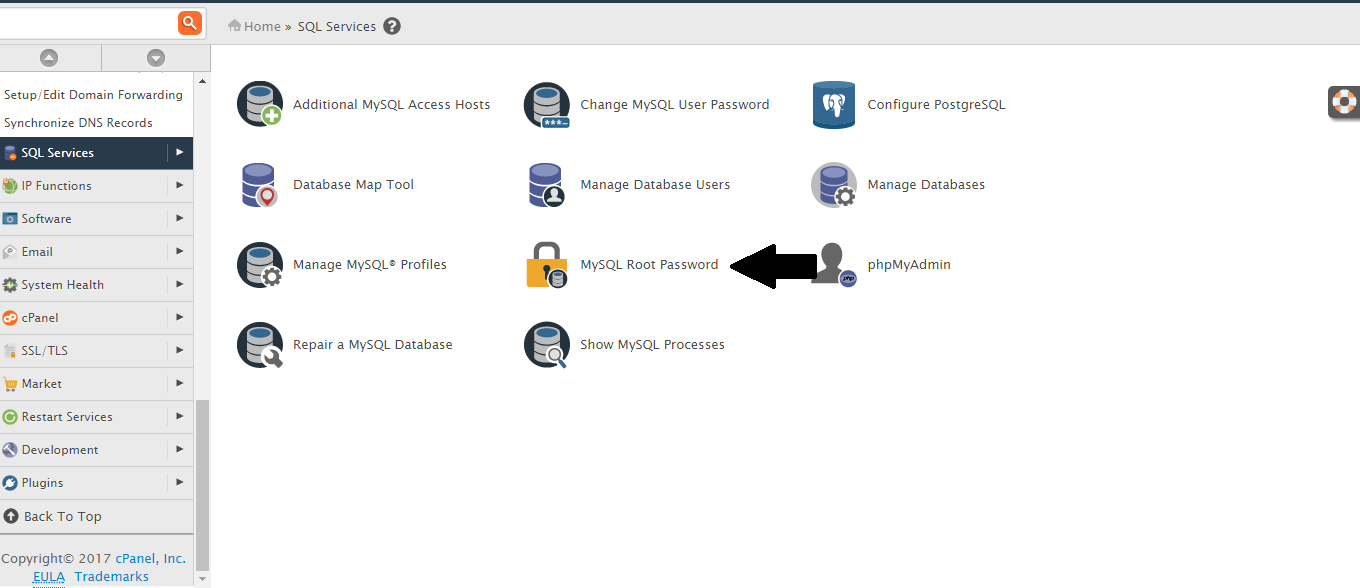Open the Change MySQL User Password link

(675, 104)
